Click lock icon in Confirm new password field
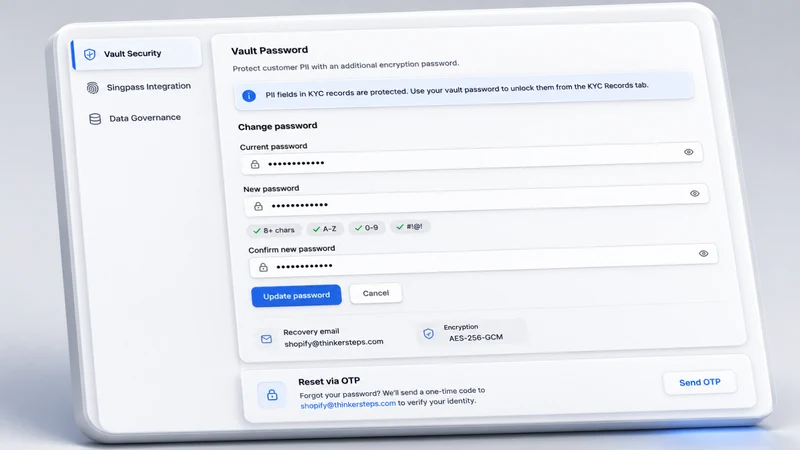Screen dimensions: 800x450 click(x=263, y=267)
